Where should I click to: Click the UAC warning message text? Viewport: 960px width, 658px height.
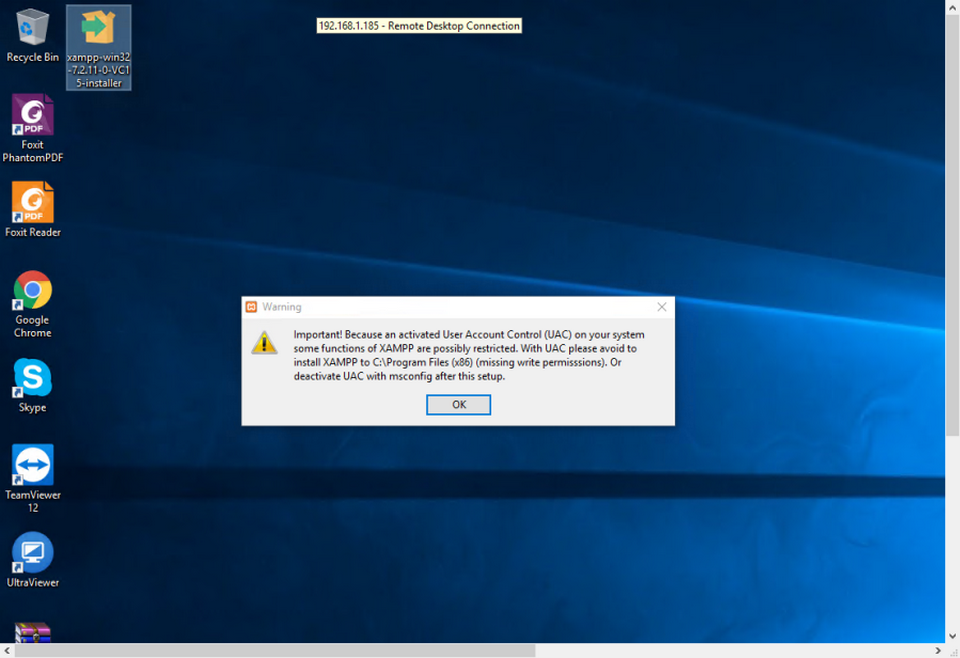point(469,355)
